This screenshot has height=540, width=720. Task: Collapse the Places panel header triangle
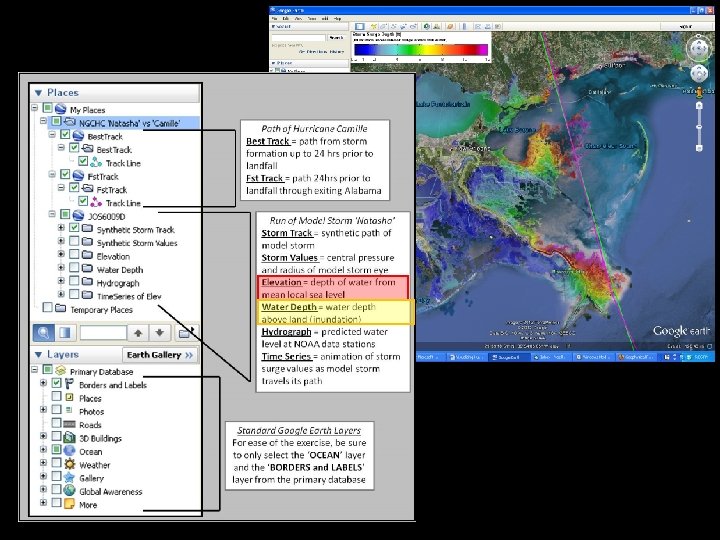click(x=39, y=93)
